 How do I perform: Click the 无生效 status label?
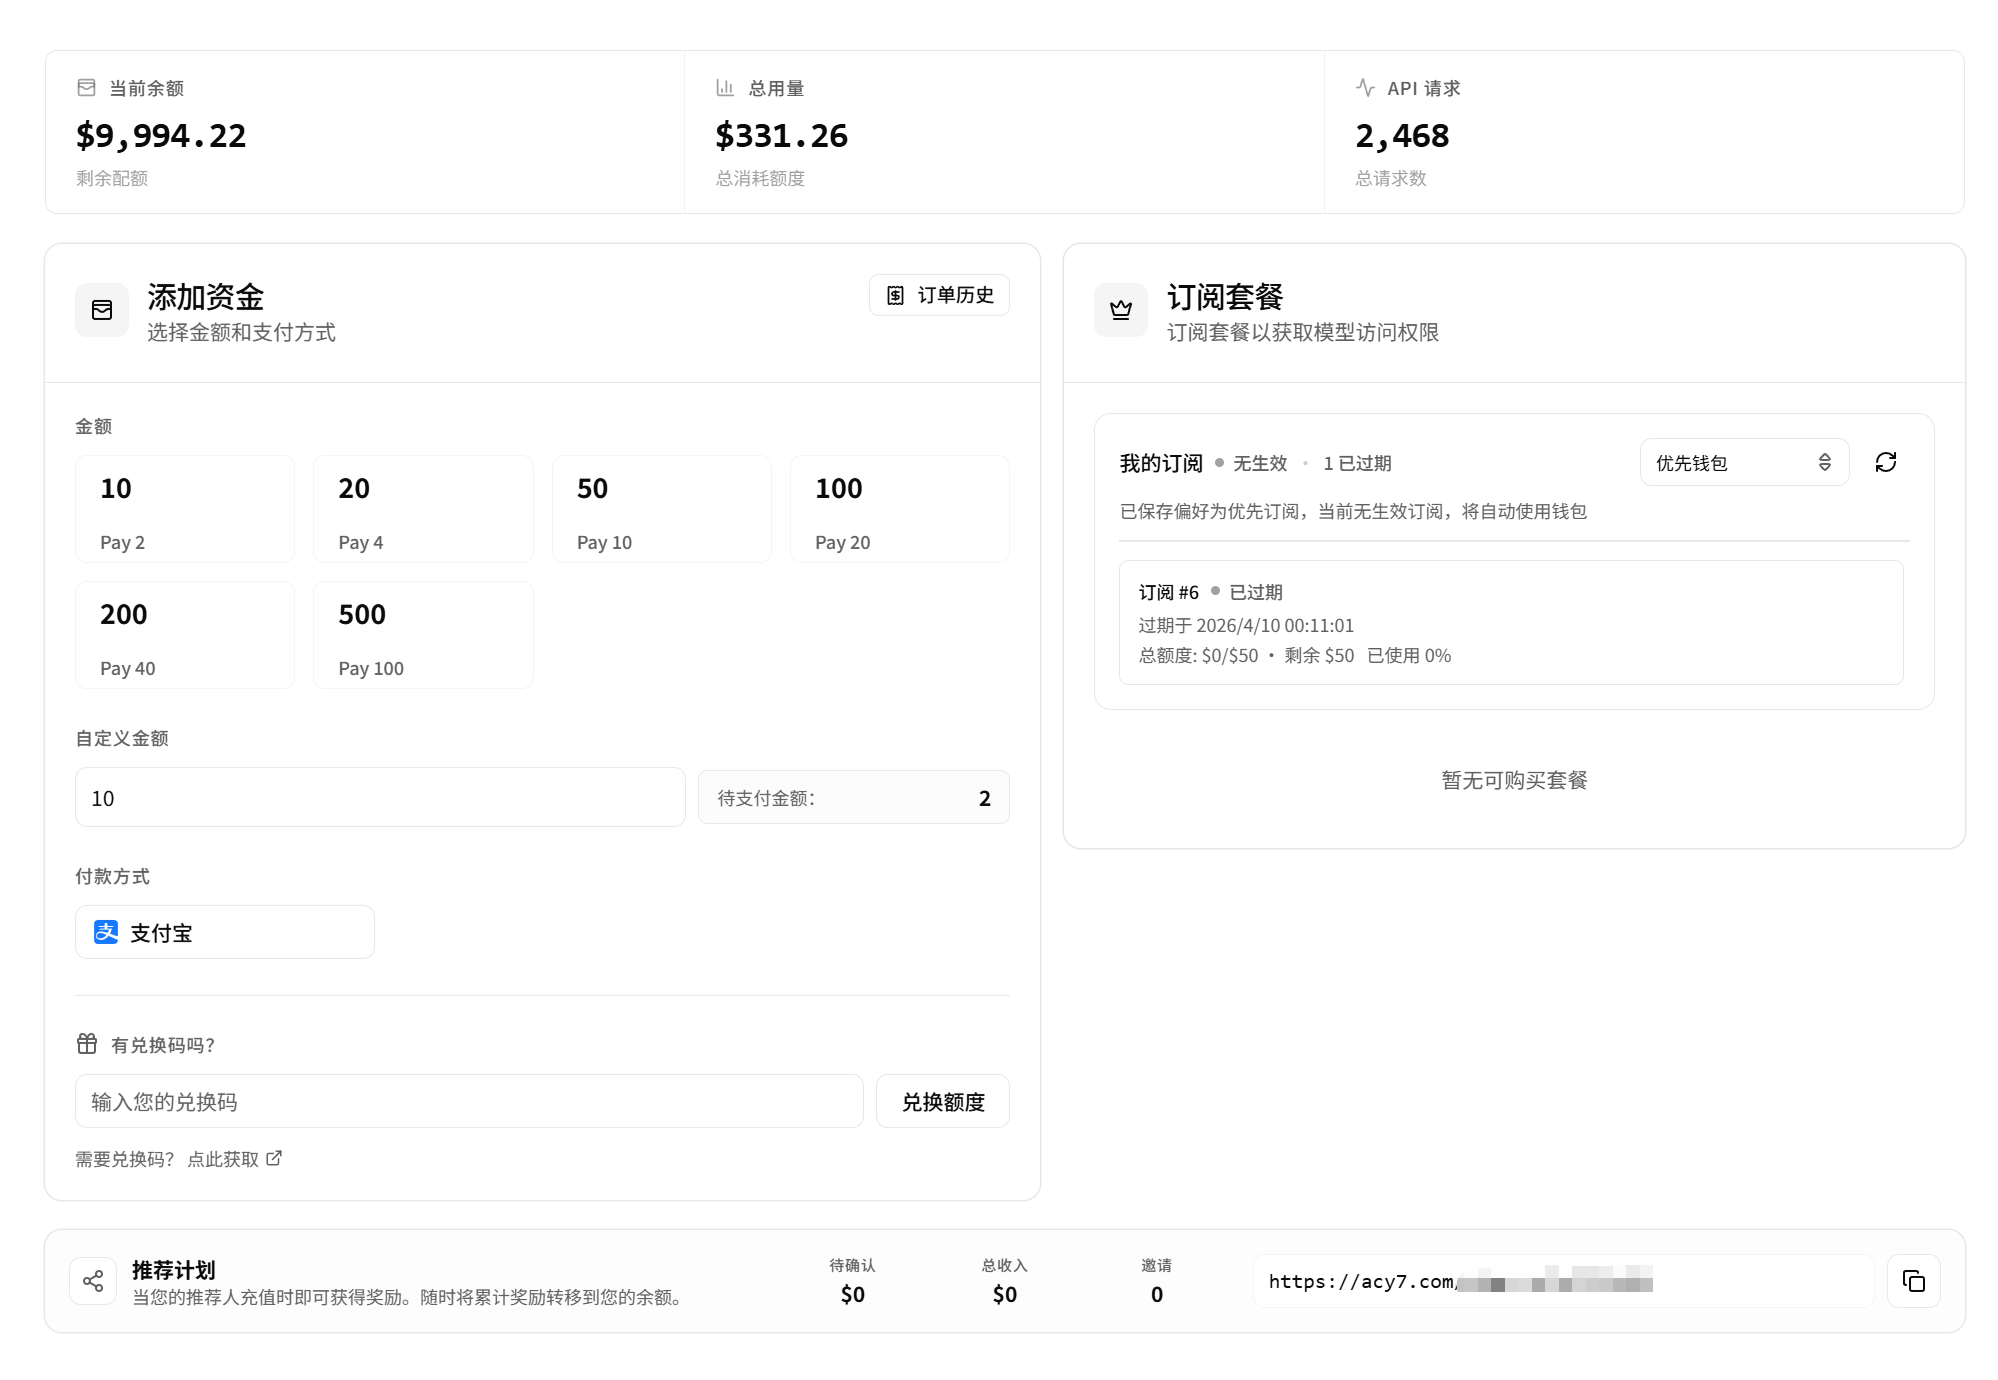[1260, 463]
